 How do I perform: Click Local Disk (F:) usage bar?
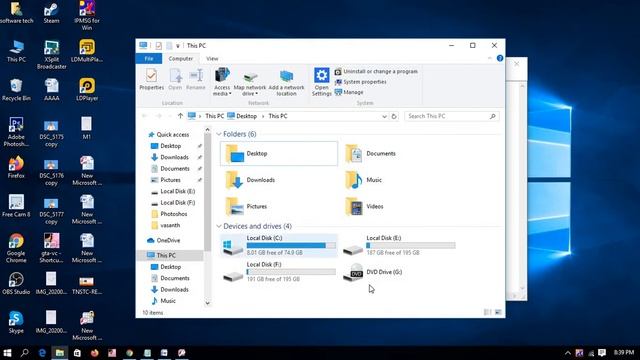click(x=291, y=272)
